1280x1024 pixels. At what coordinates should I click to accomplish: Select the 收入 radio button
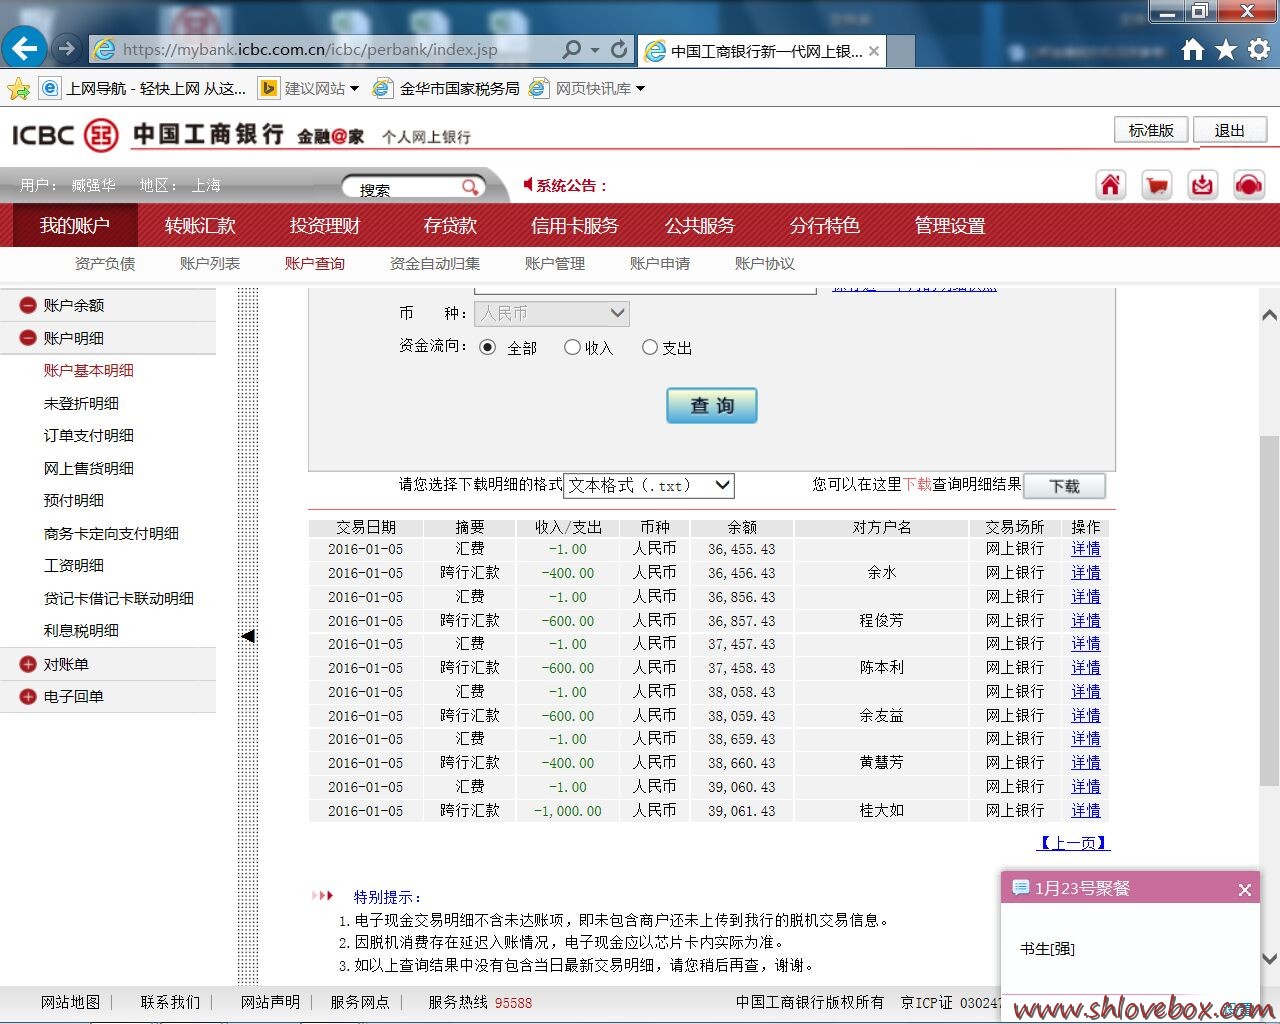572,347
